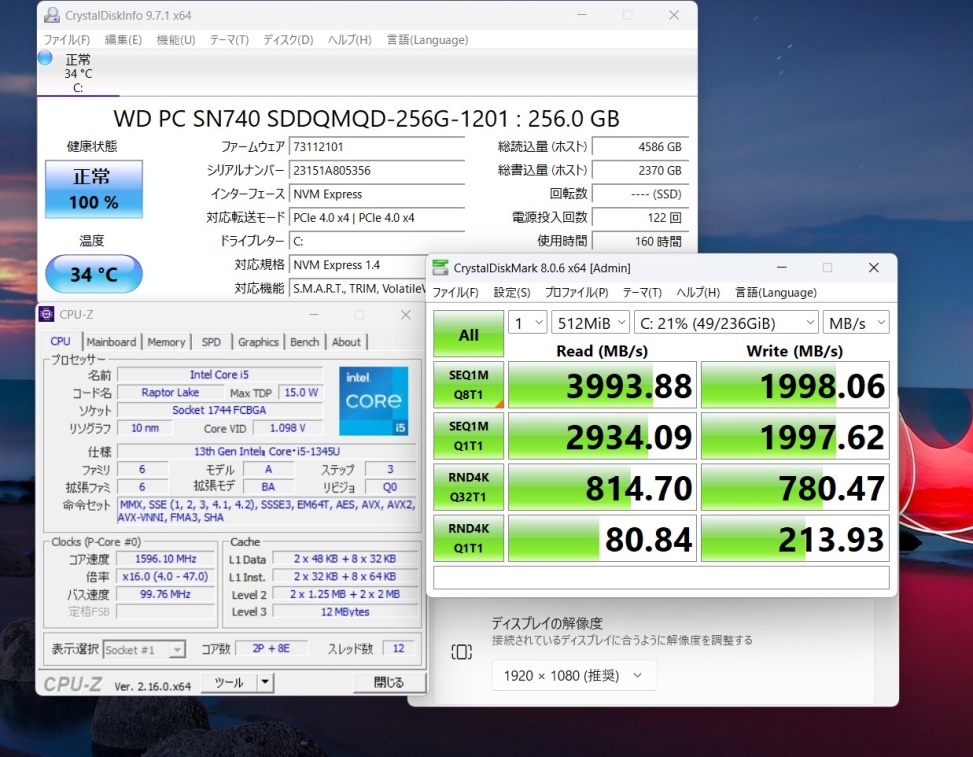Click the CrystalDiskInfo app icon in title bar

[x=52, y=15]
